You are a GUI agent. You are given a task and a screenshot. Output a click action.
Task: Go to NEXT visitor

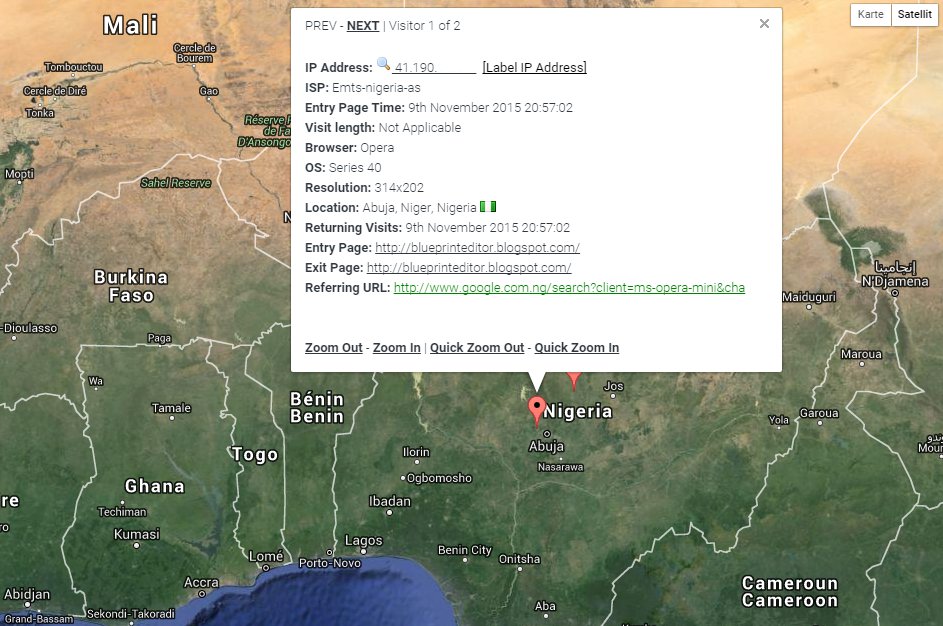[x=362, y=26]
